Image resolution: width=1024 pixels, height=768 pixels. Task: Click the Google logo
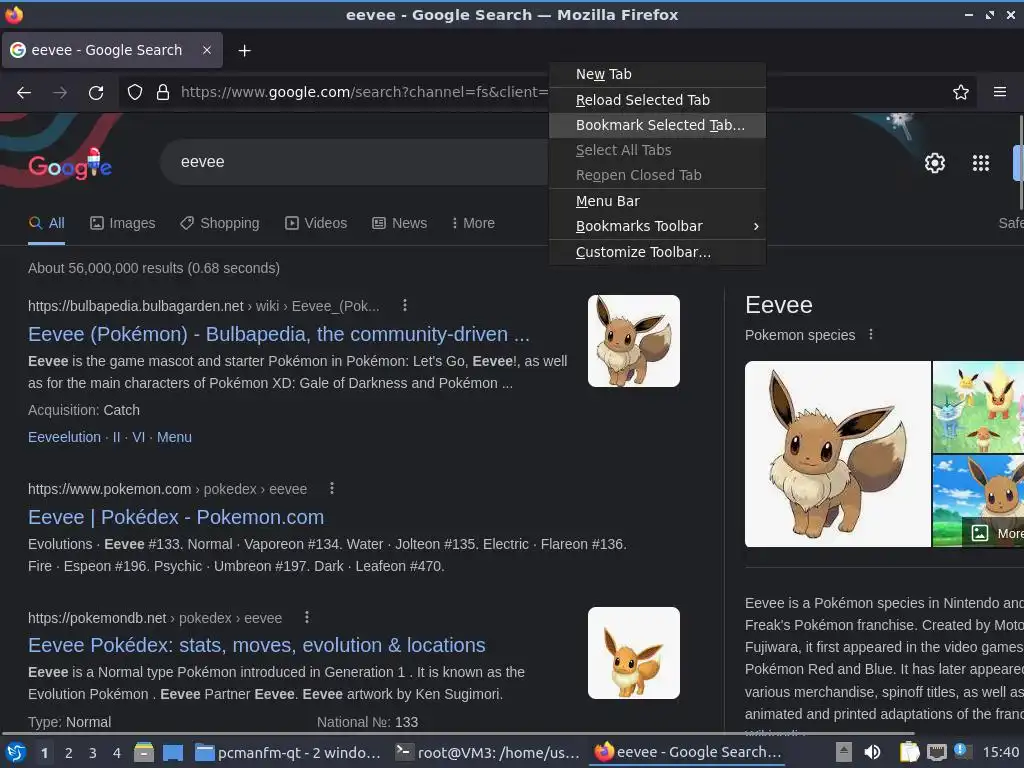70,165
